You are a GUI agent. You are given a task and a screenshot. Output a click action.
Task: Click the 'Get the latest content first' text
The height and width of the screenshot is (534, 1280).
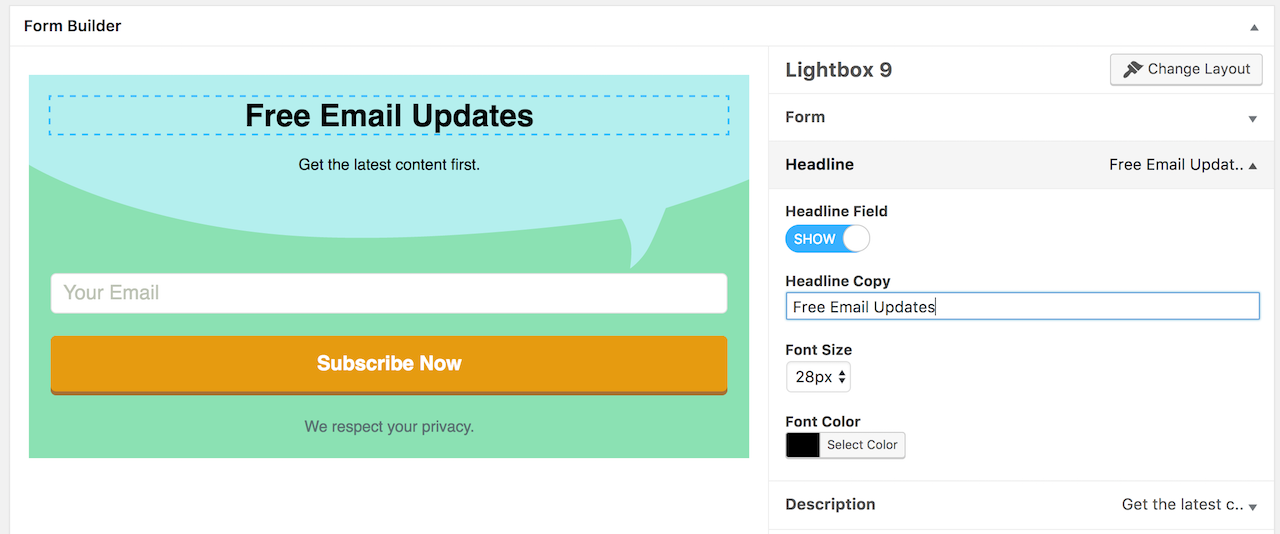[389, 164]
